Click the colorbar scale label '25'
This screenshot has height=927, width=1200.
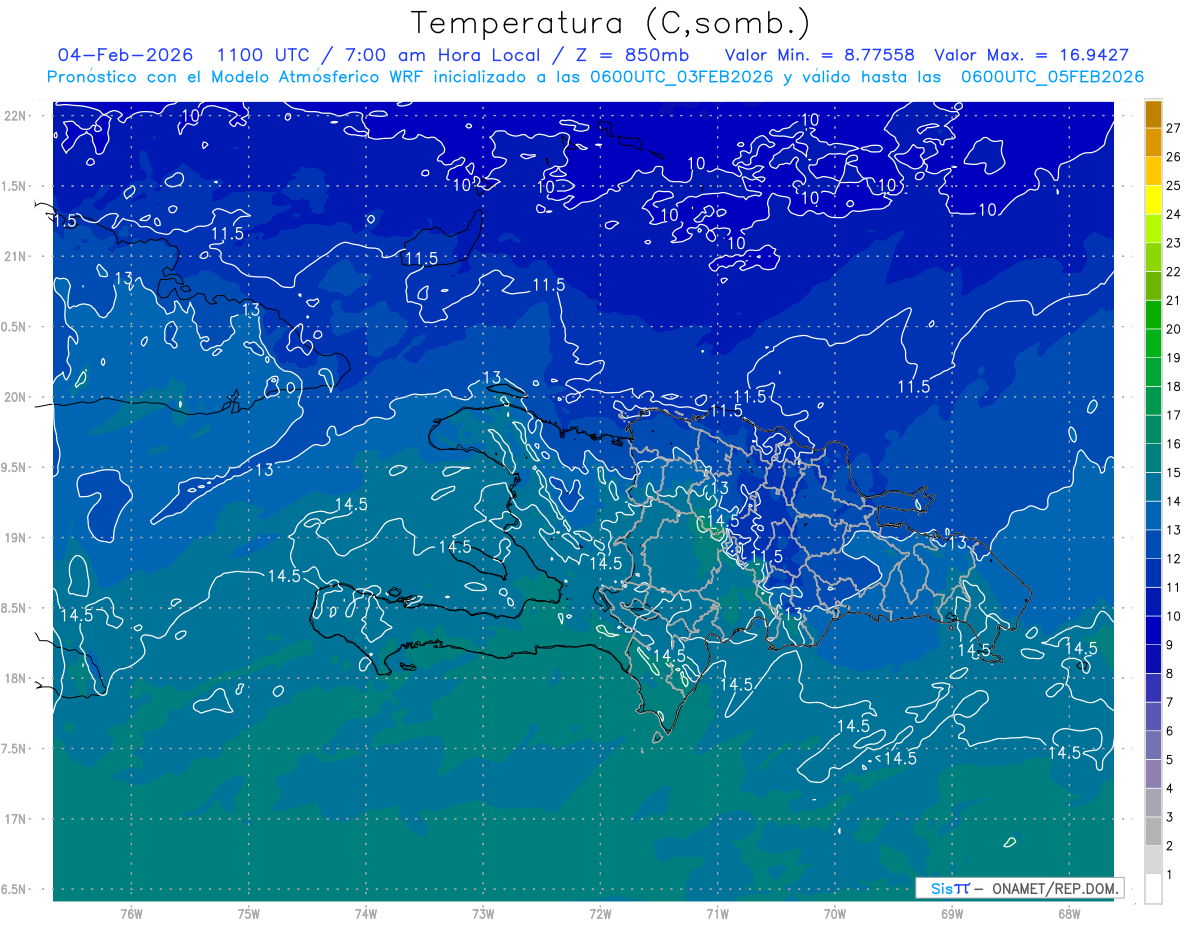(1174, 185)
